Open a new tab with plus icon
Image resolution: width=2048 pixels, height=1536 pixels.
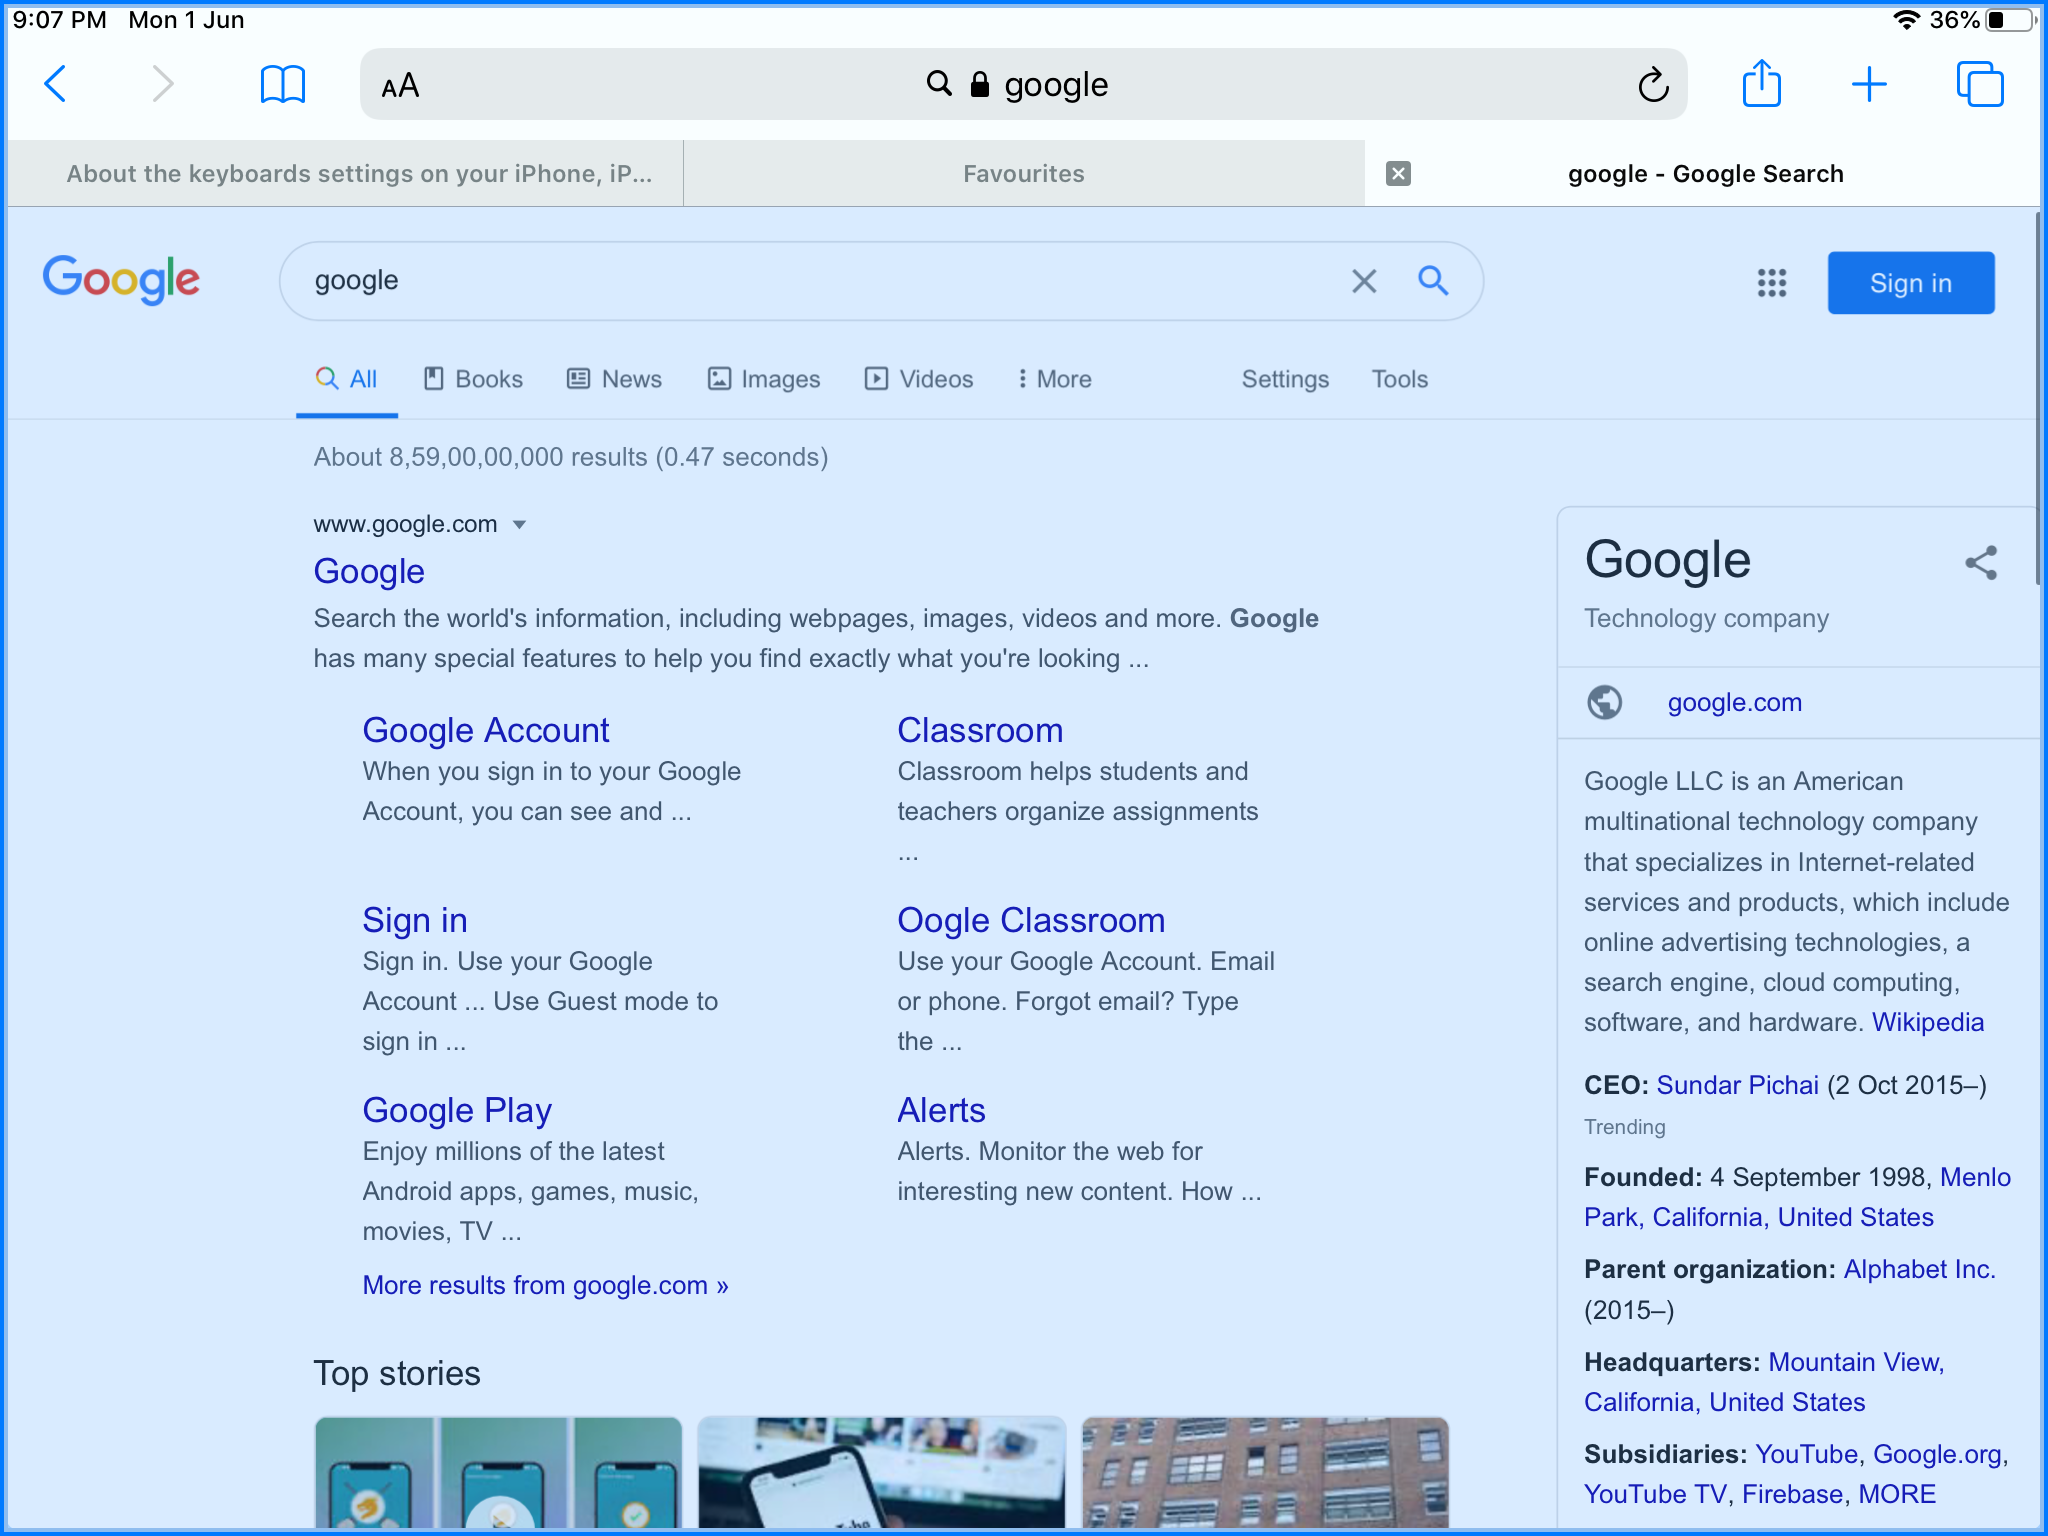pos(1868,84)
